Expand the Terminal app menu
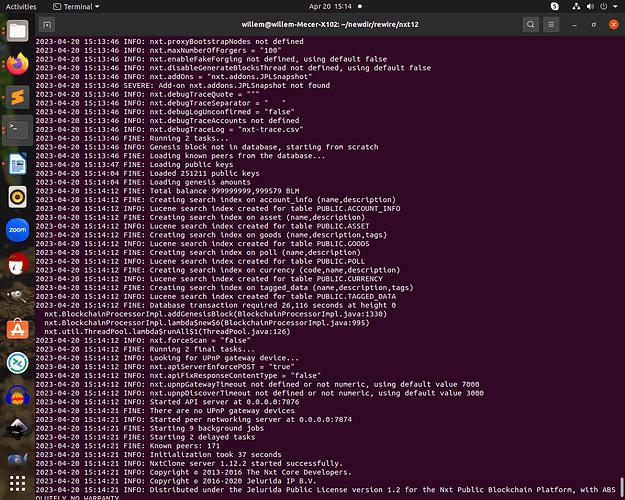Image resolution: width=625 pixels, height=500 pixels. click(76, 6)
